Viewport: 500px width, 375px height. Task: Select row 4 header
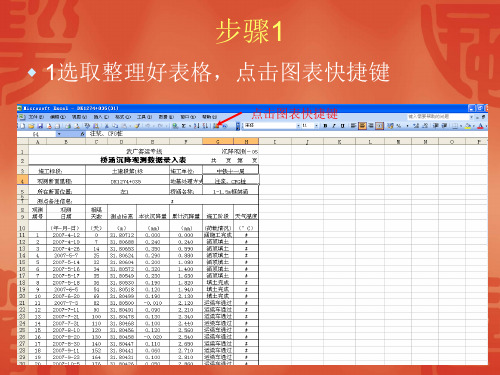[x=22, y=180]
